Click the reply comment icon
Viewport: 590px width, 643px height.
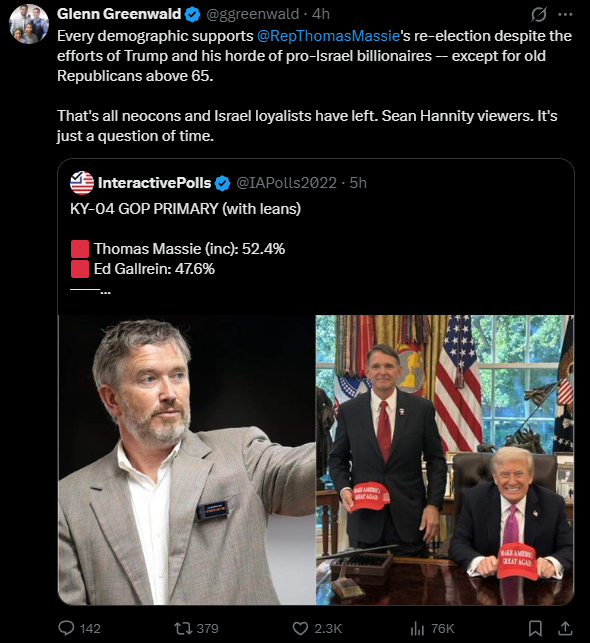coord(66,628)
